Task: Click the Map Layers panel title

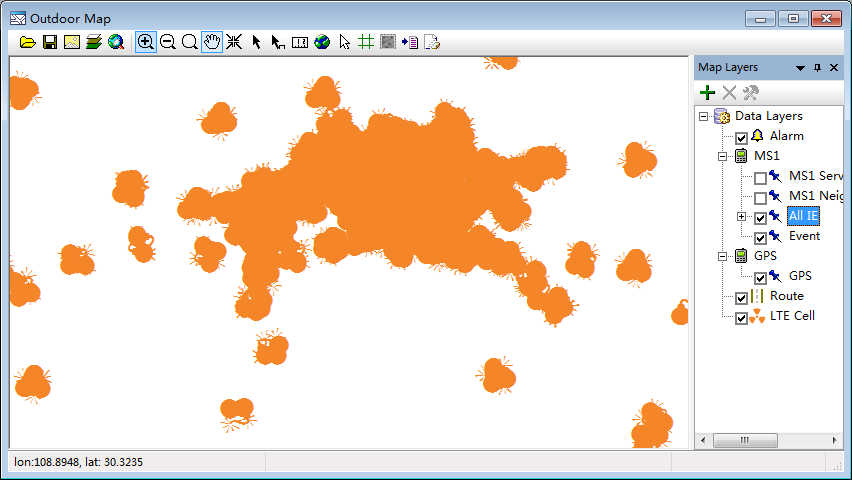Action: (x=728, y=67)
